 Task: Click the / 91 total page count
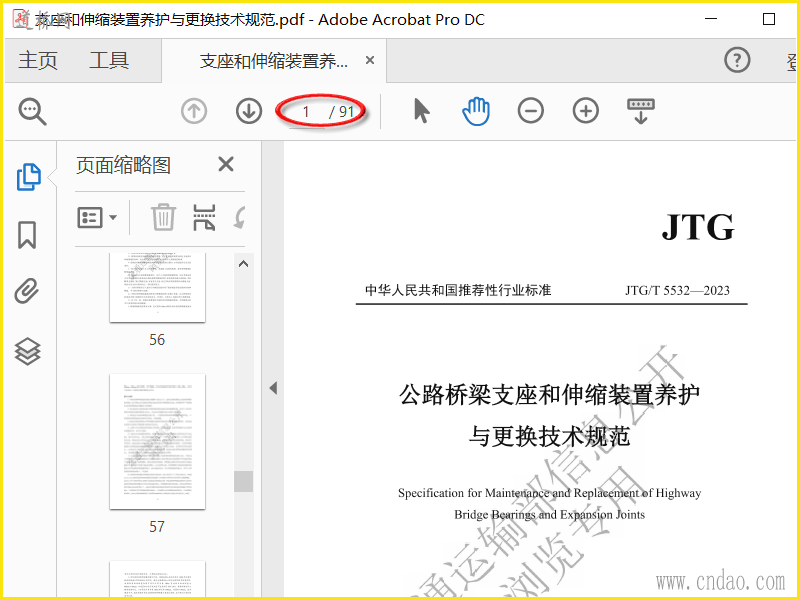point(341,112)
